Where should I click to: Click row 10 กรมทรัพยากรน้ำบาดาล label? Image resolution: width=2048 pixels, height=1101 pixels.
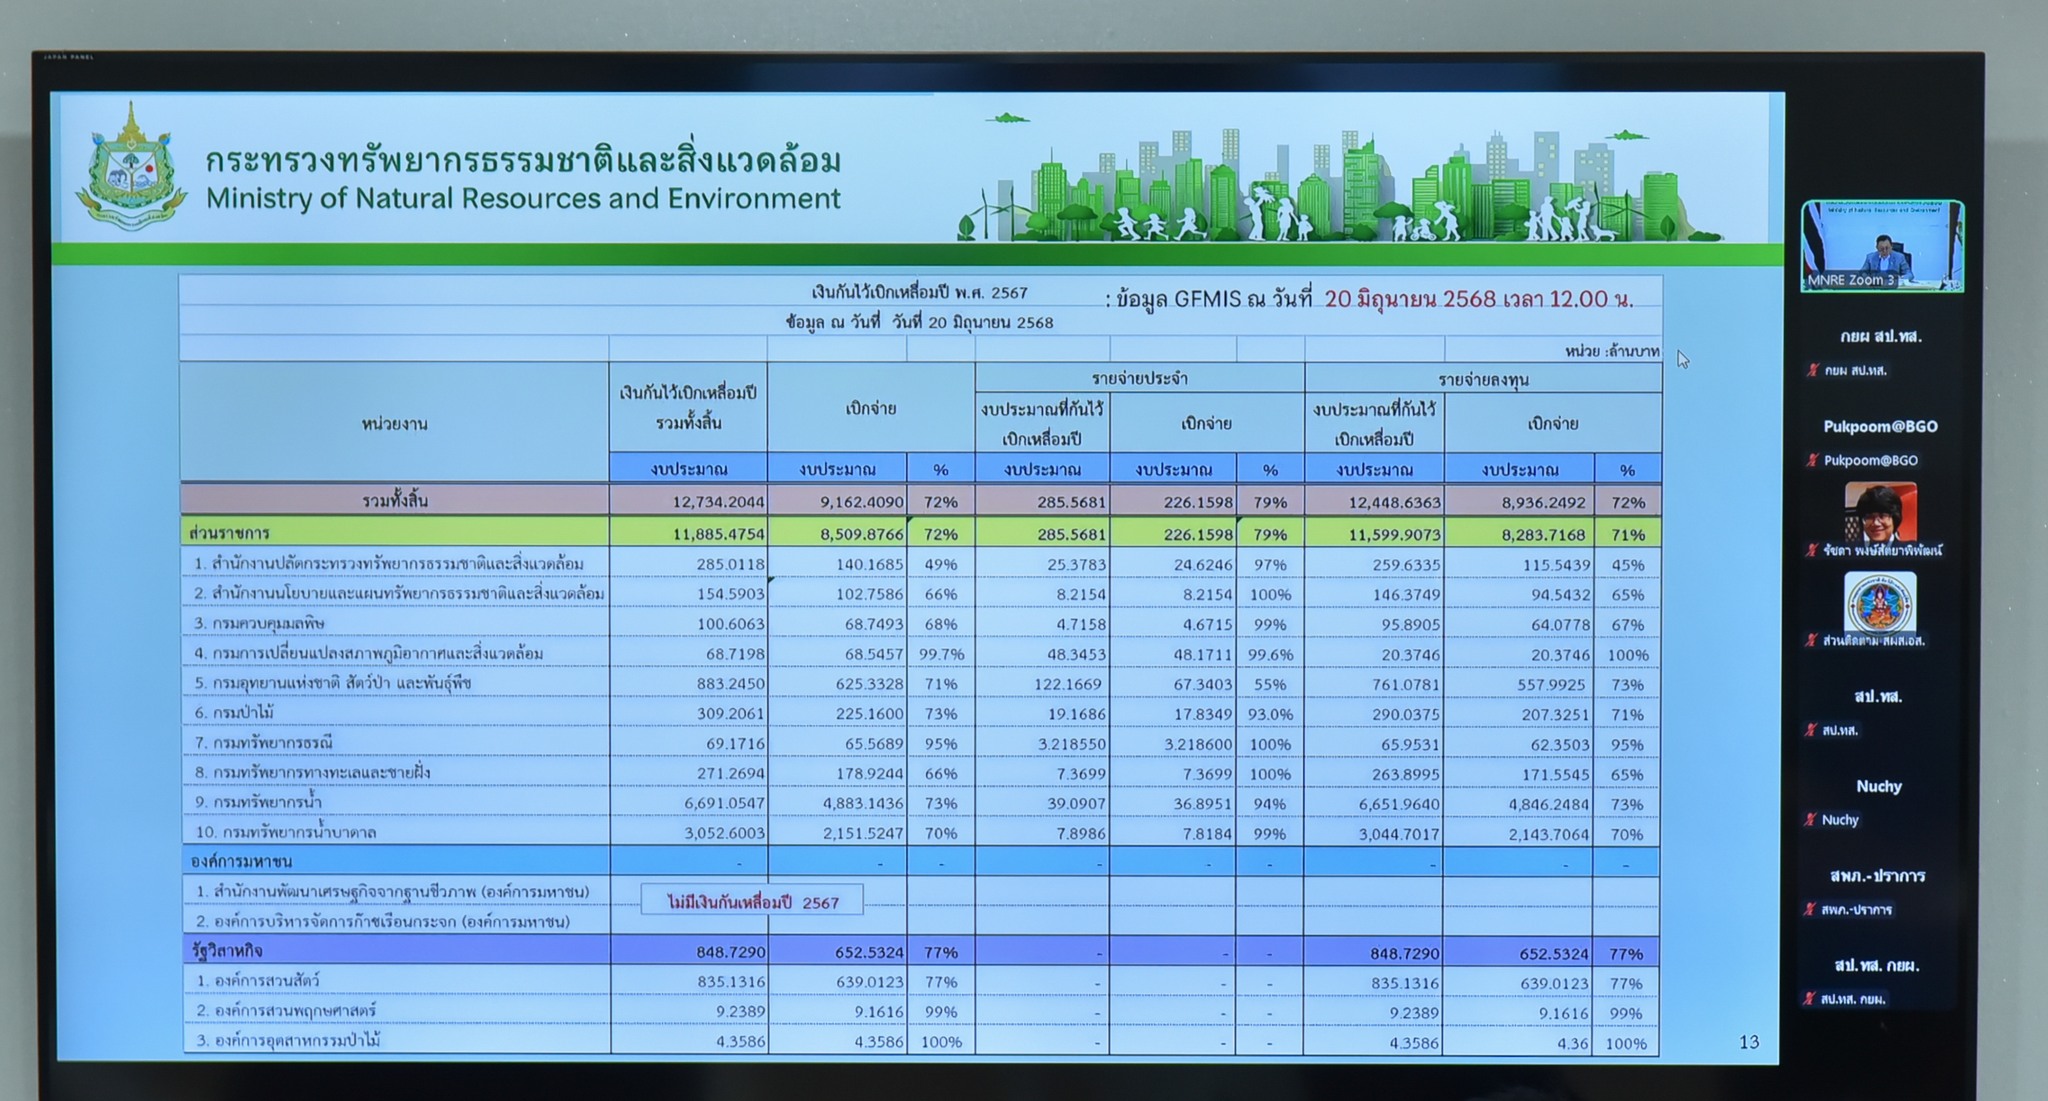click(x=285, y=832)
